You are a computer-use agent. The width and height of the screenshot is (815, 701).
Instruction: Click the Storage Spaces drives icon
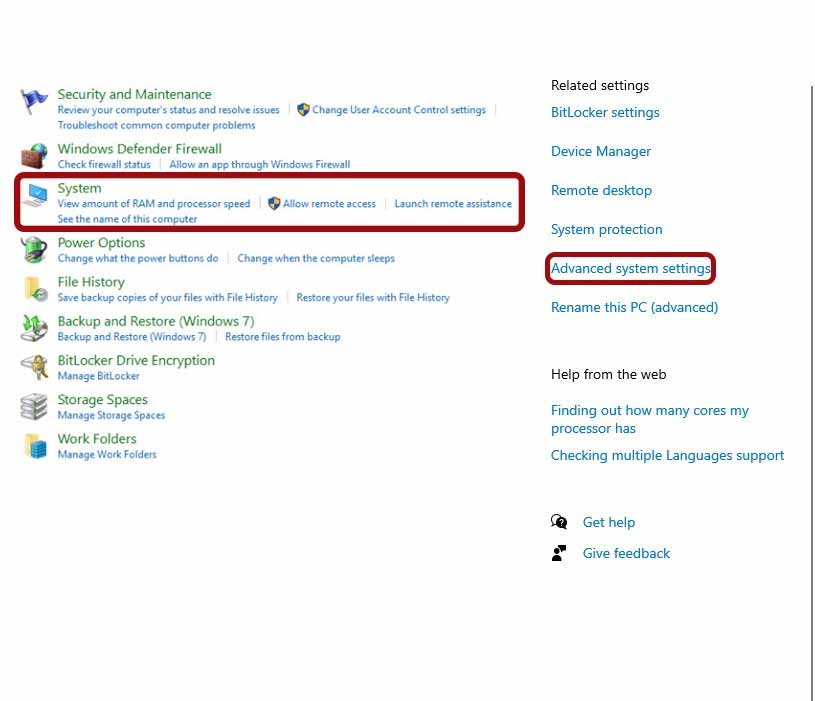click(x=35, y=406)
